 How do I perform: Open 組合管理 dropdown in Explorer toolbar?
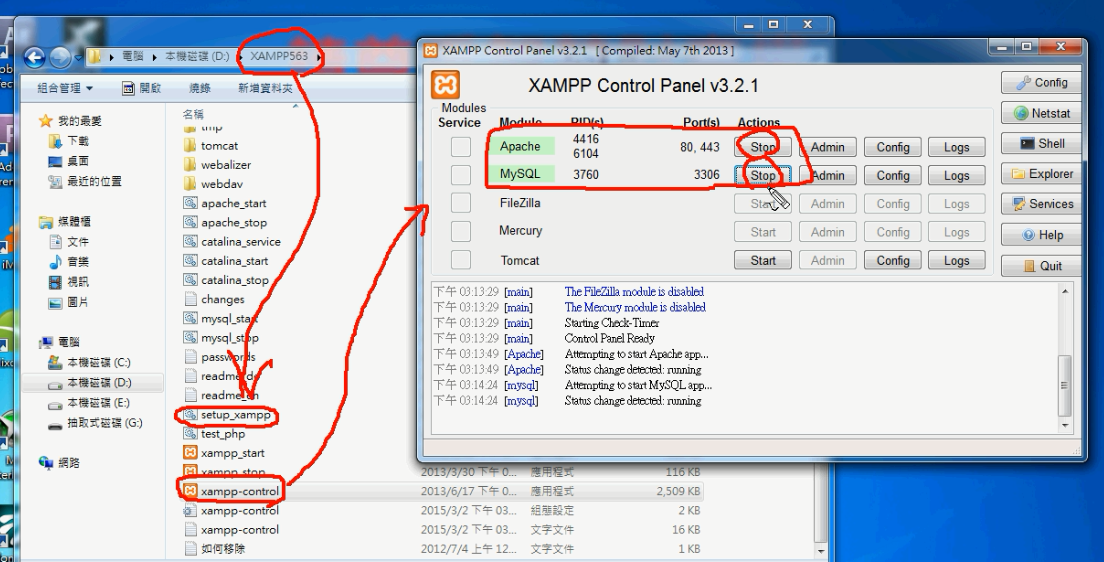(65, 88)
